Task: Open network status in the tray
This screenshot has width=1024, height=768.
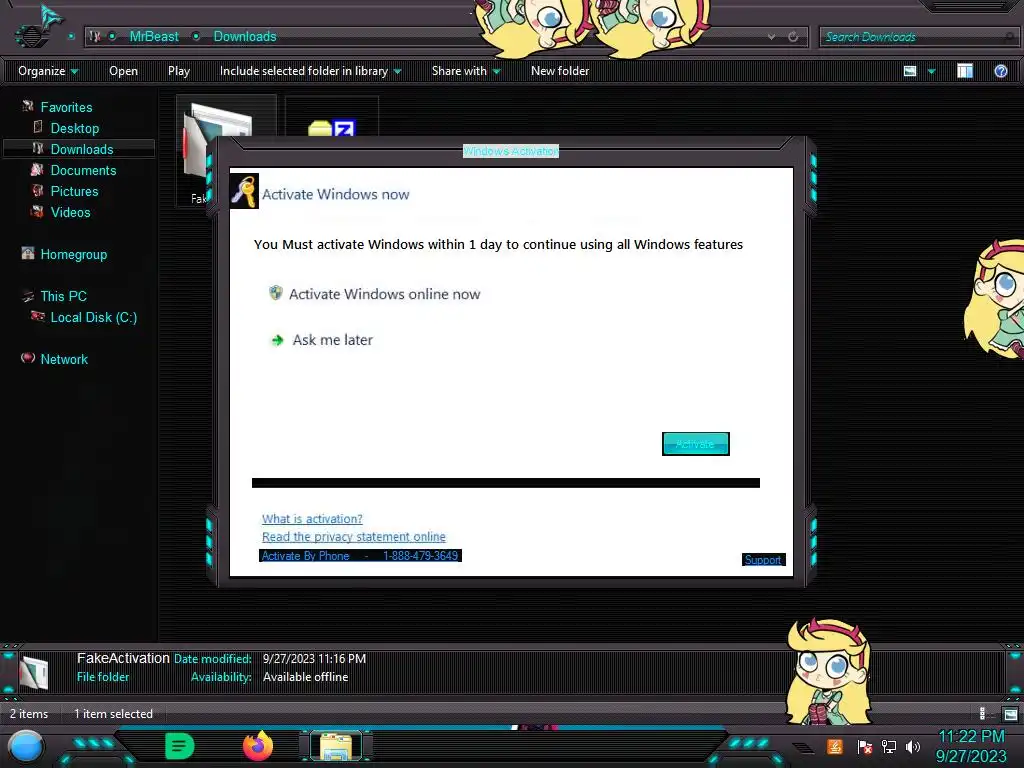Action: tap(889, 746)
